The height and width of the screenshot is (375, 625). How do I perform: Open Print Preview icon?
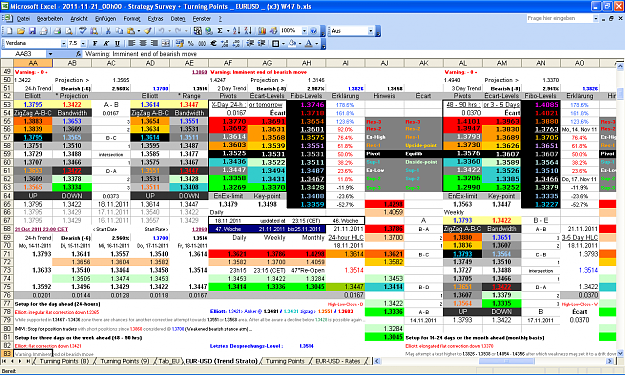pyautogui.click(x=68, y=31)
